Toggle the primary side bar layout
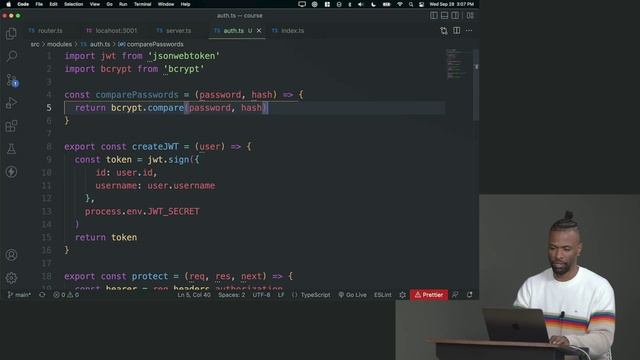The height and width of the screenshot is (360, 640). pyautogui.click(x=434, y=16)
